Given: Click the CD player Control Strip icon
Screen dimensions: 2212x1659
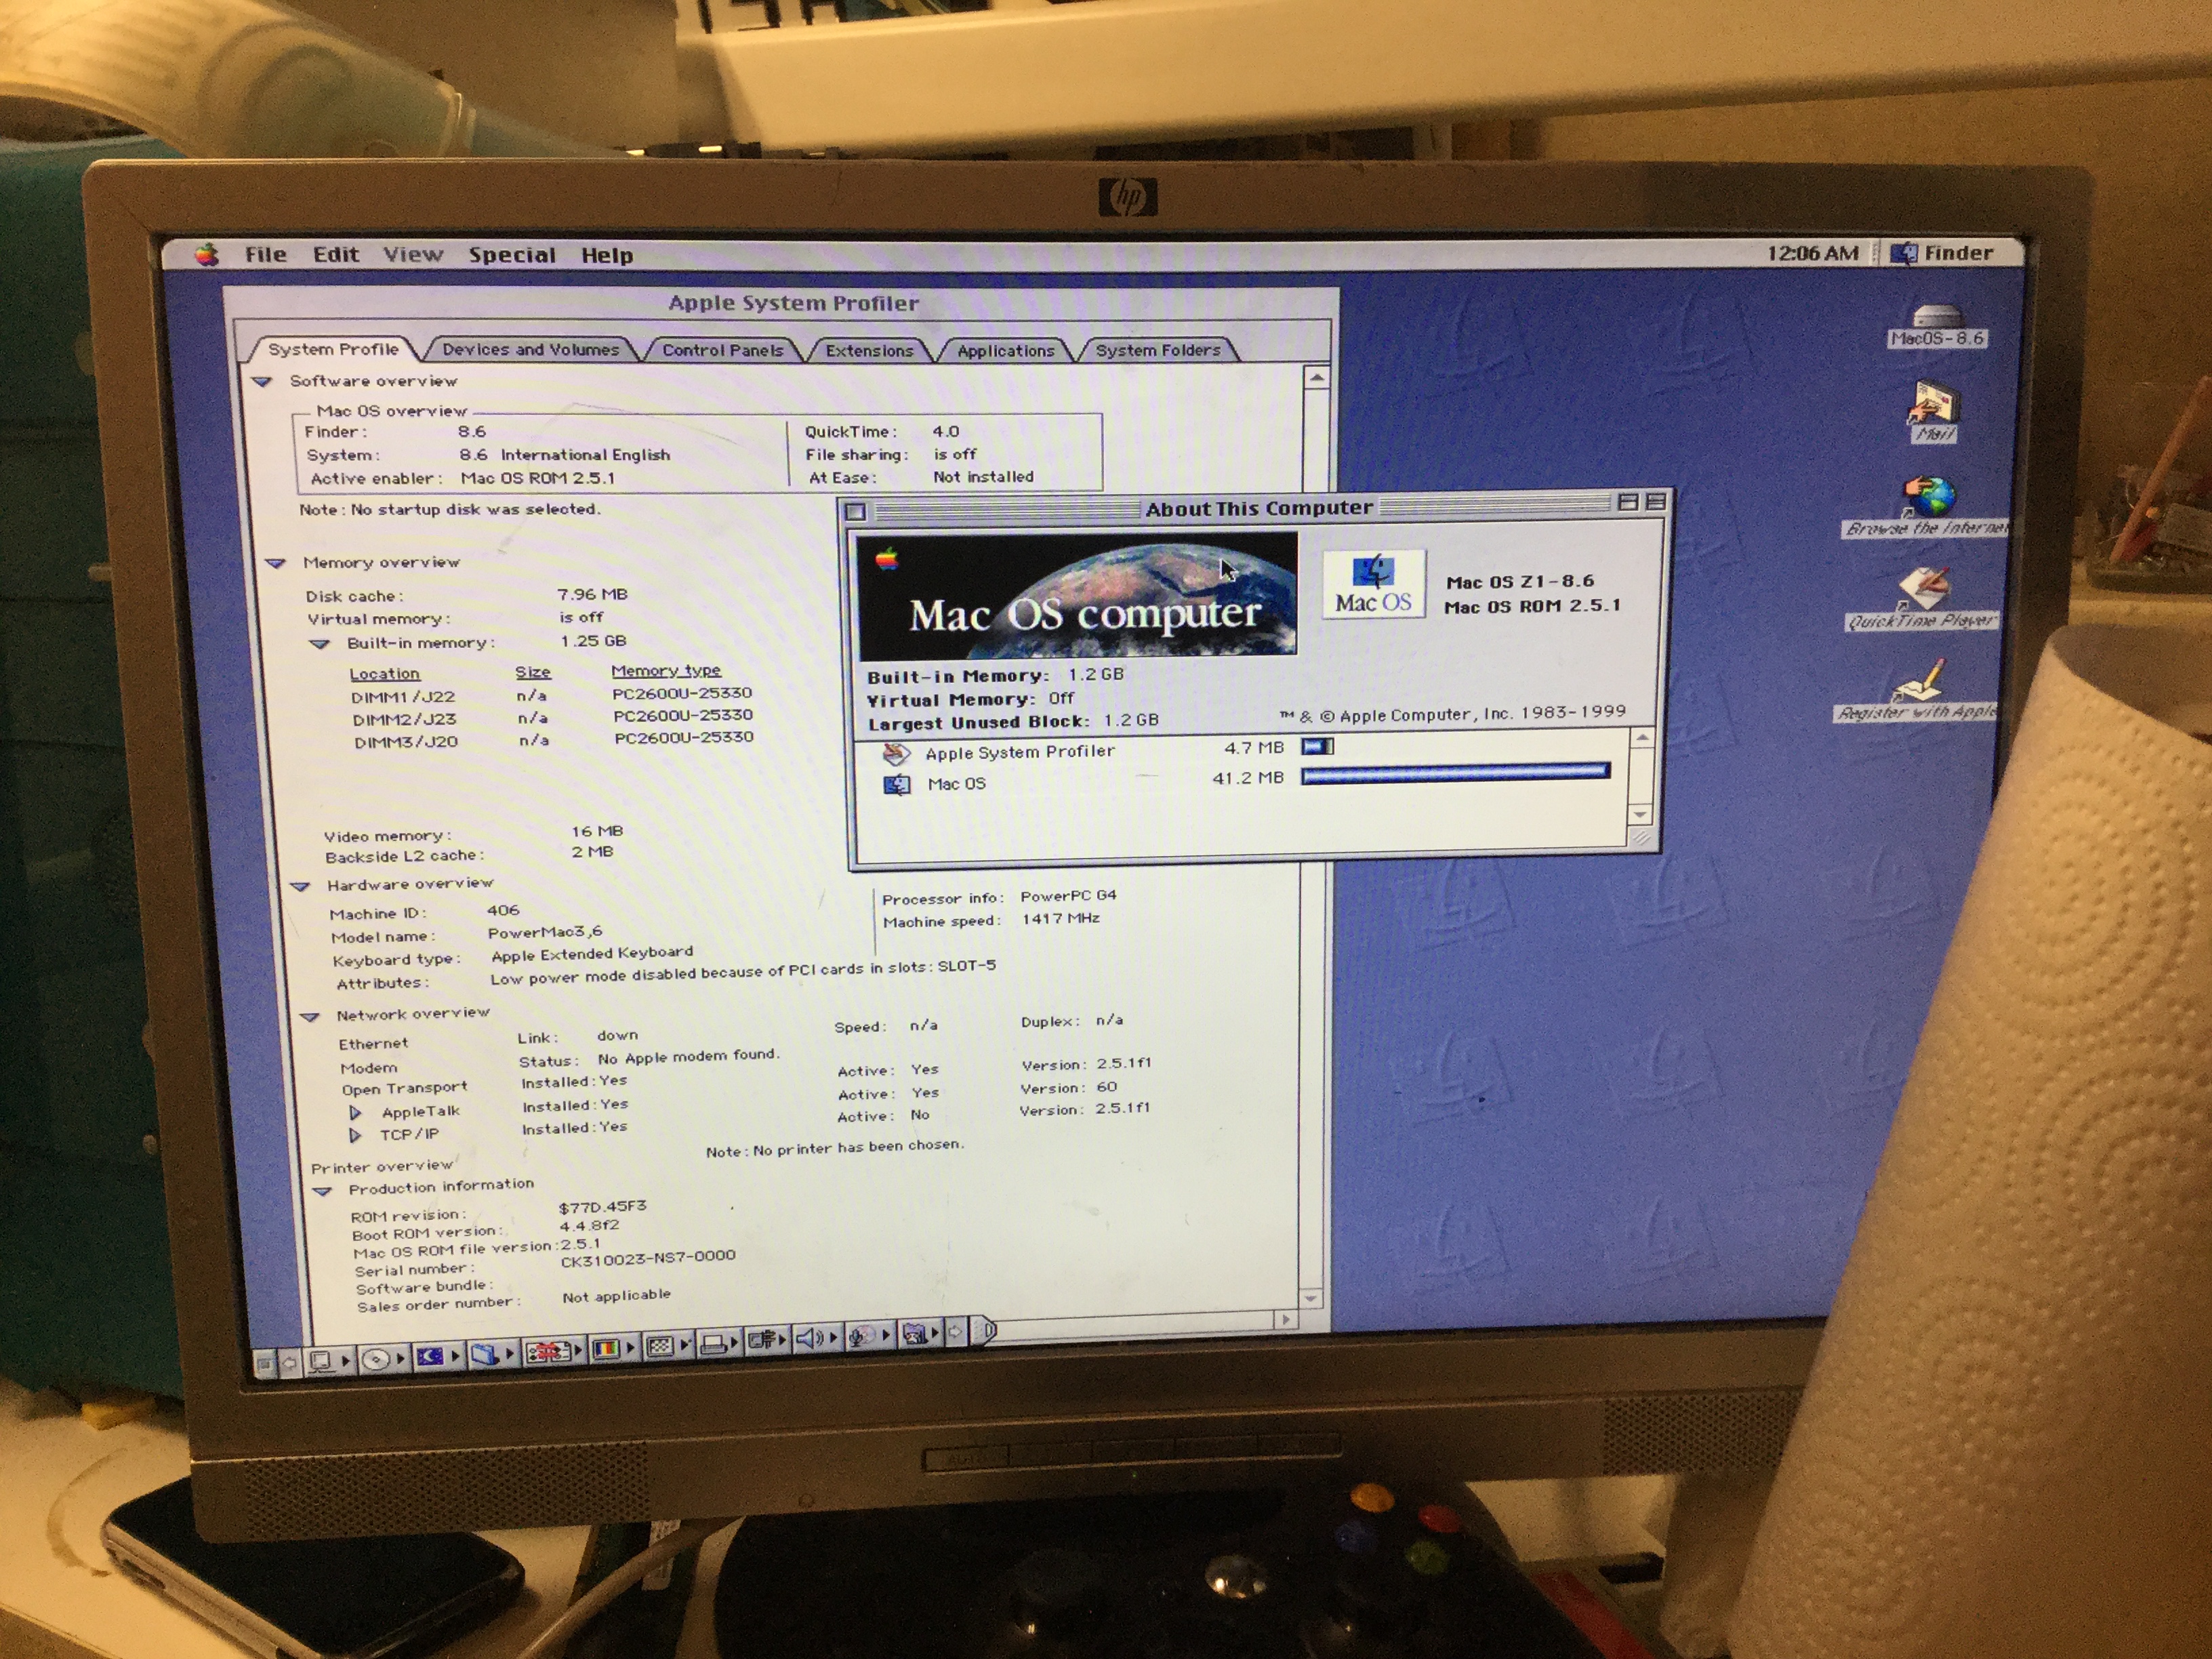Looking at the screenshot, I should click(376, 1359).
